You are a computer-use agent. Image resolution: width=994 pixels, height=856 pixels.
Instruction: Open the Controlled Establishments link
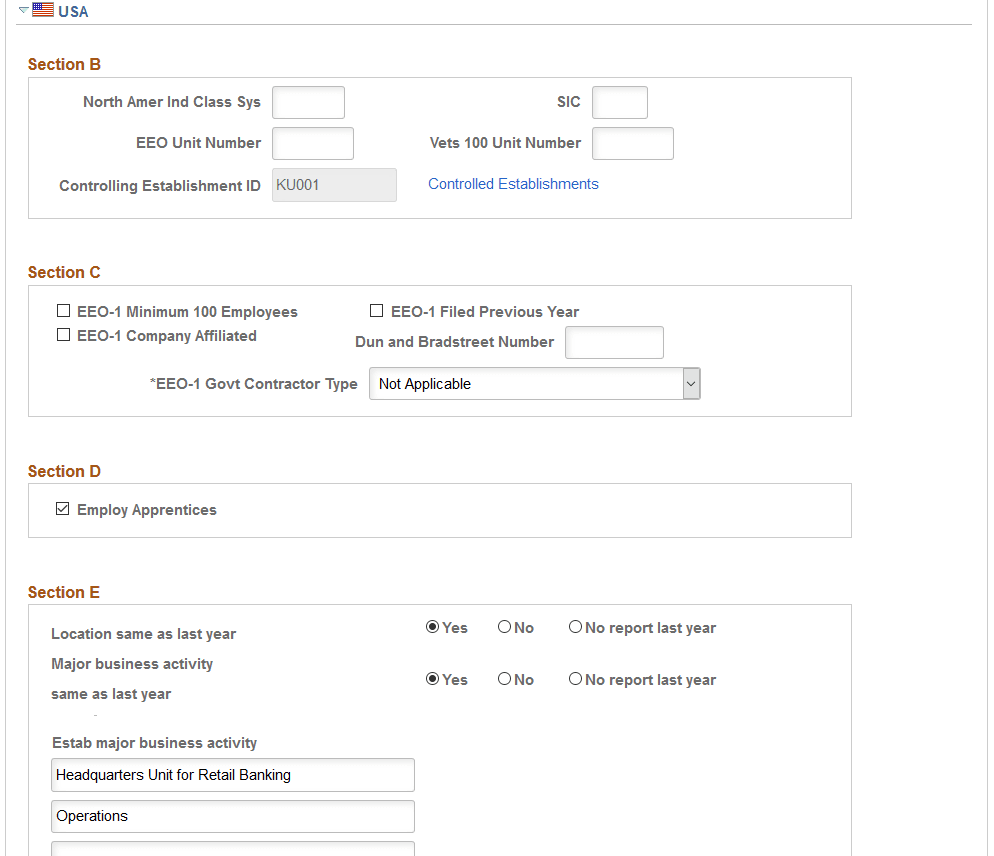(x=513, y=183)
